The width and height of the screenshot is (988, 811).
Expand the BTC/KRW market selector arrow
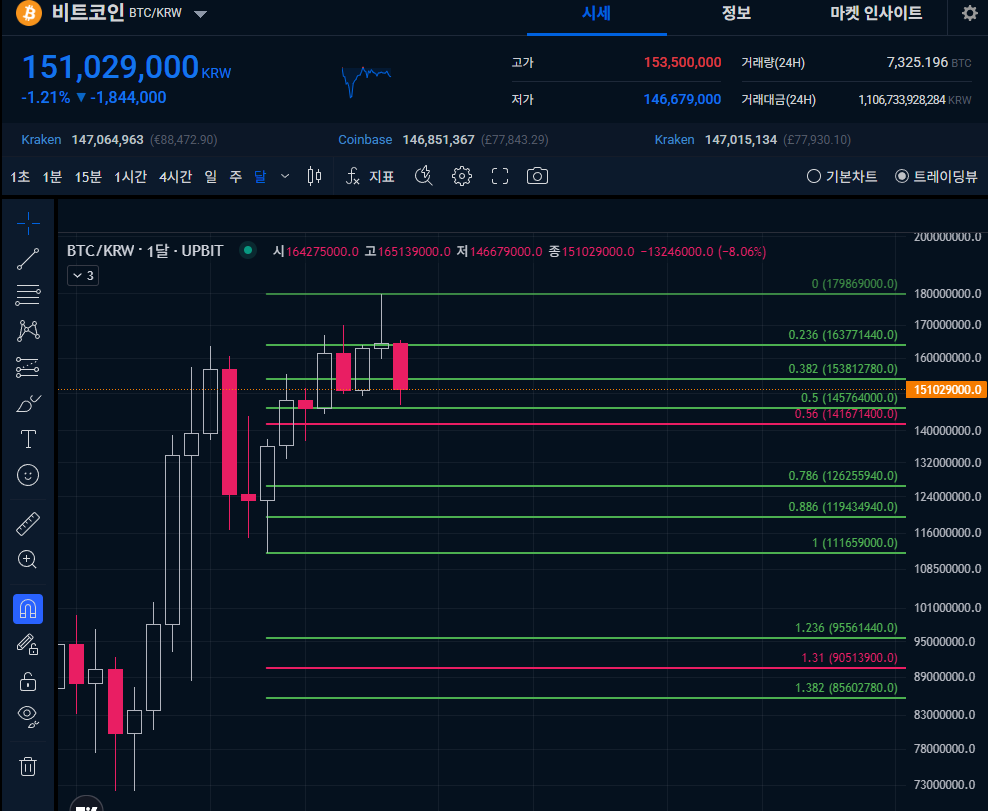click(x=200, y=14)
